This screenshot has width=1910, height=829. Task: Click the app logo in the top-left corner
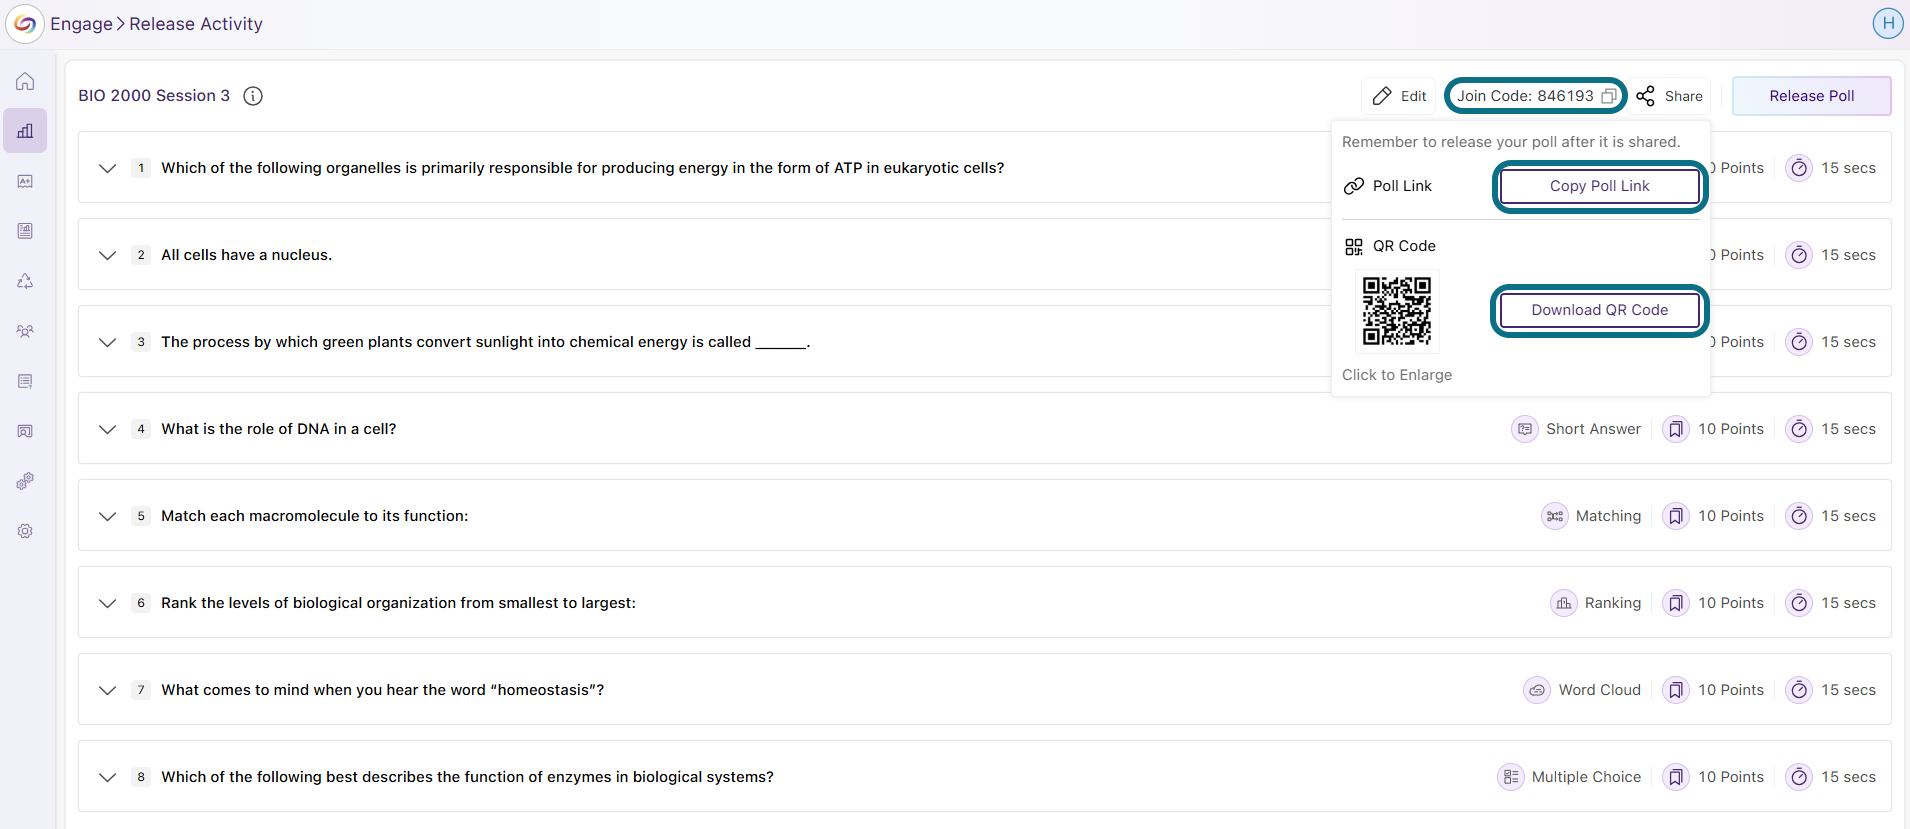pos(25,24)
